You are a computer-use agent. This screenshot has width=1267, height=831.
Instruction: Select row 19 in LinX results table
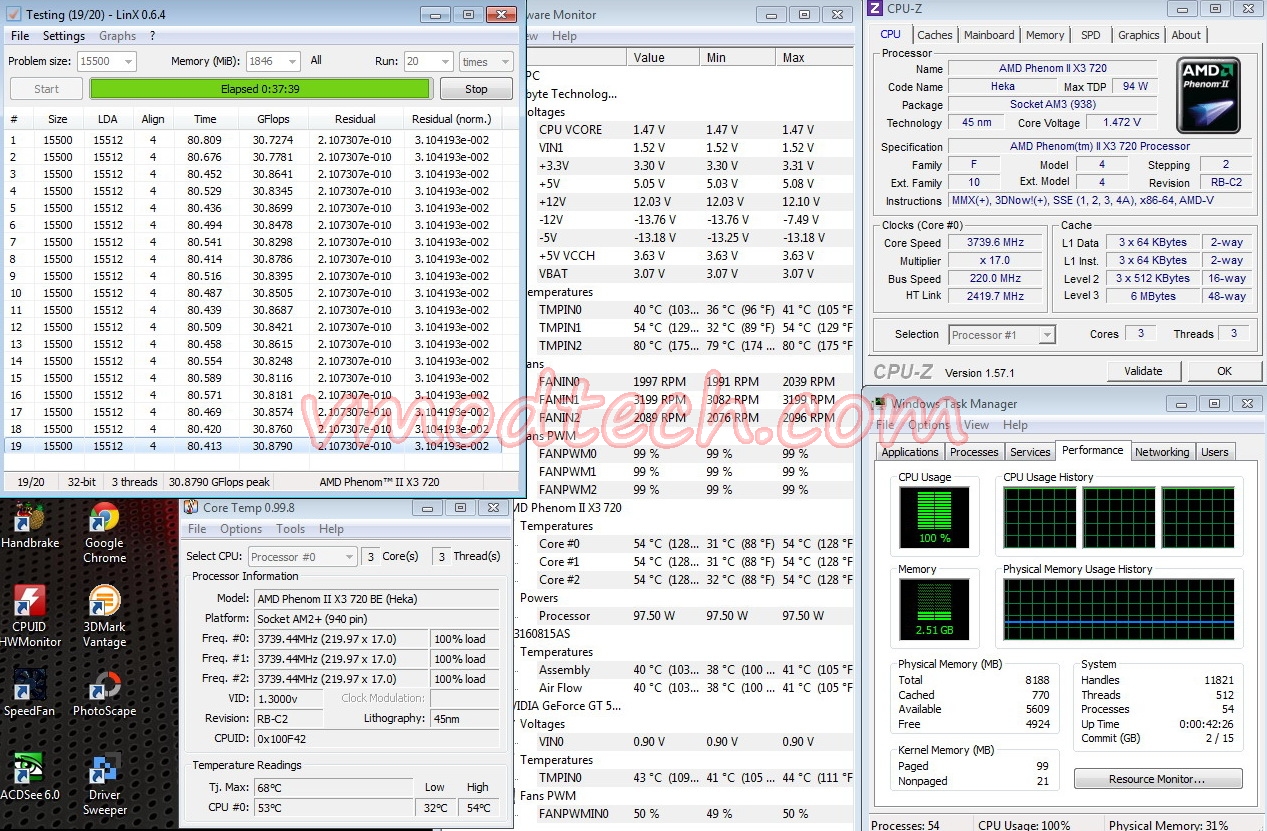point(254,446)
